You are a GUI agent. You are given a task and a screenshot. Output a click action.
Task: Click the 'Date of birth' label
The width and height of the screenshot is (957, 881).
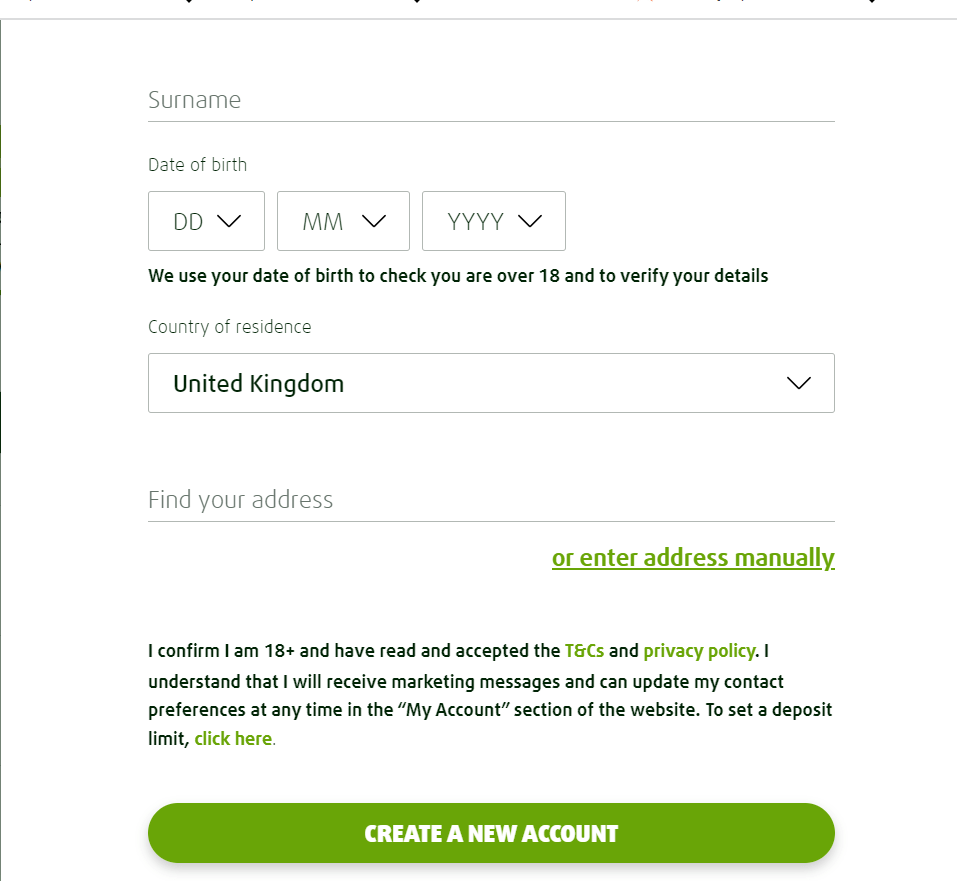[197, 165]
